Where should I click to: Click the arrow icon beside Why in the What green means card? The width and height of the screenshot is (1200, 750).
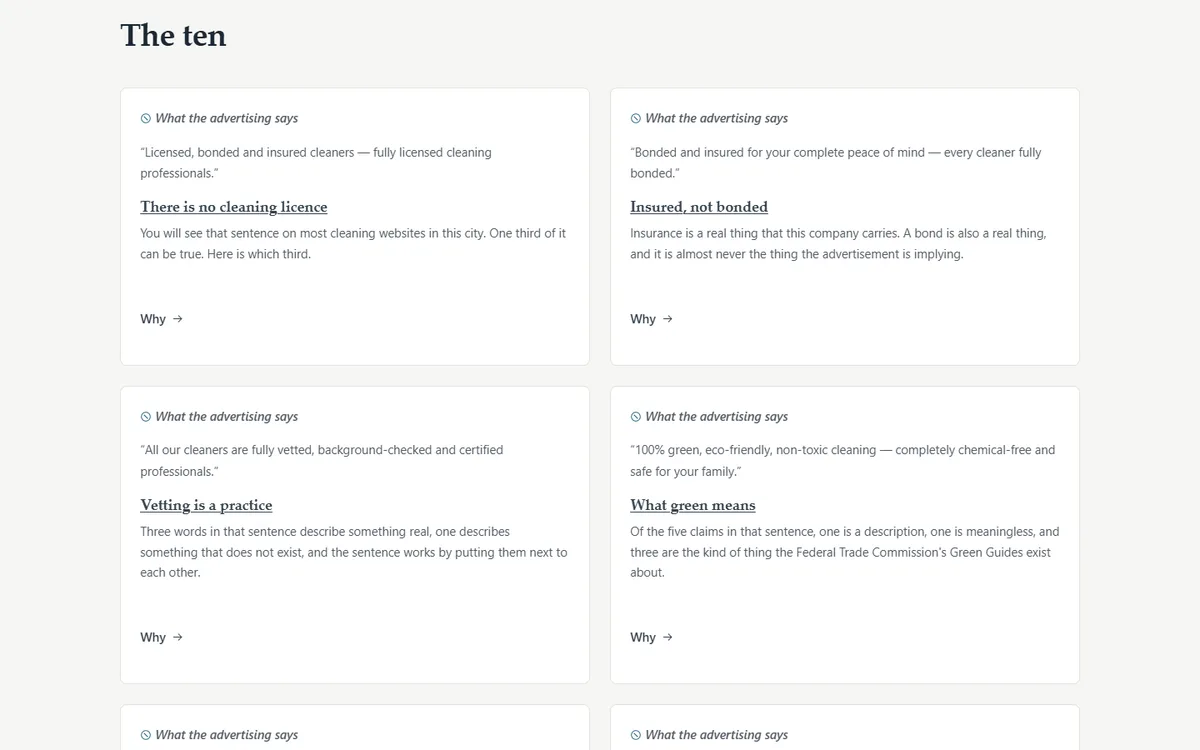coord(668,637)
